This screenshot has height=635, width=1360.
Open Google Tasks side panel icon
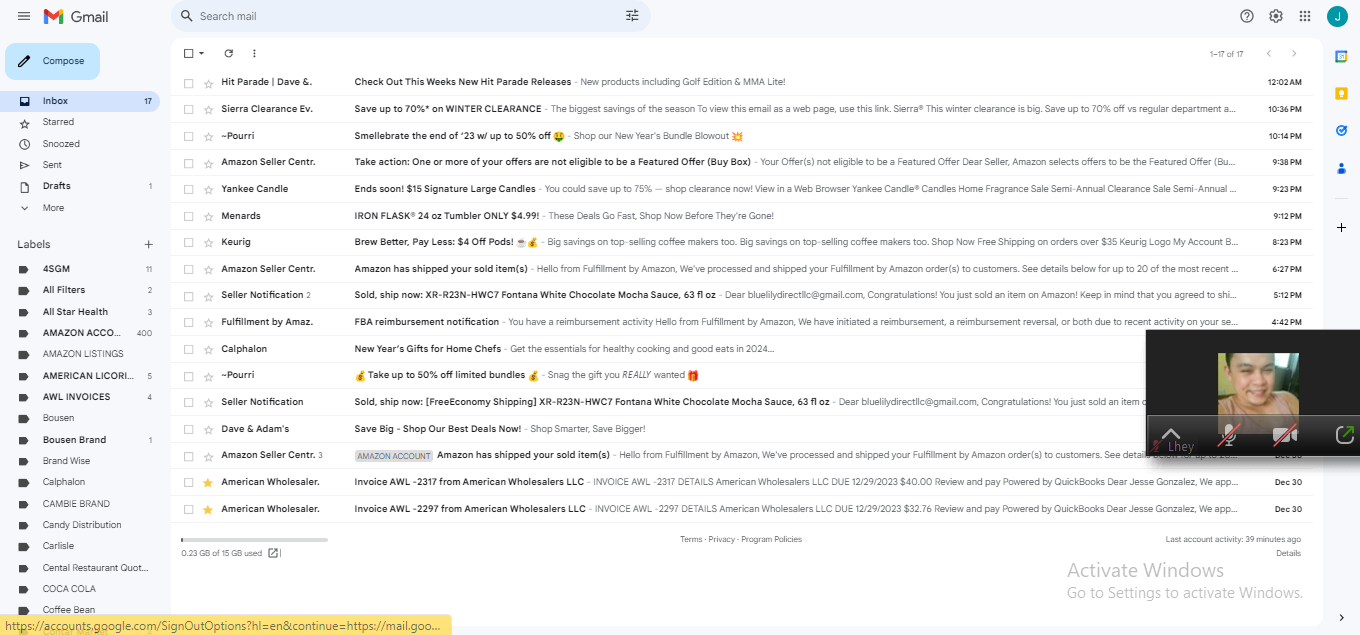(x=1342, y=130)
